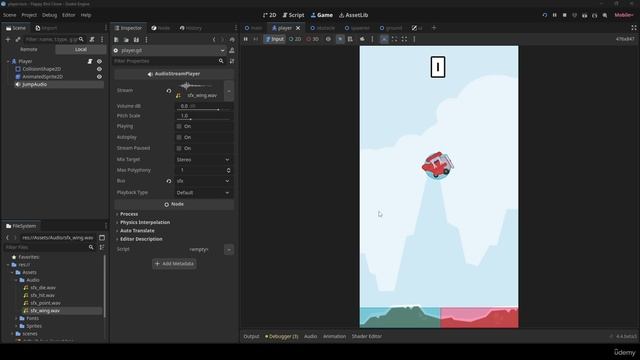Add a new node with the plus icon

coord(8,40)
